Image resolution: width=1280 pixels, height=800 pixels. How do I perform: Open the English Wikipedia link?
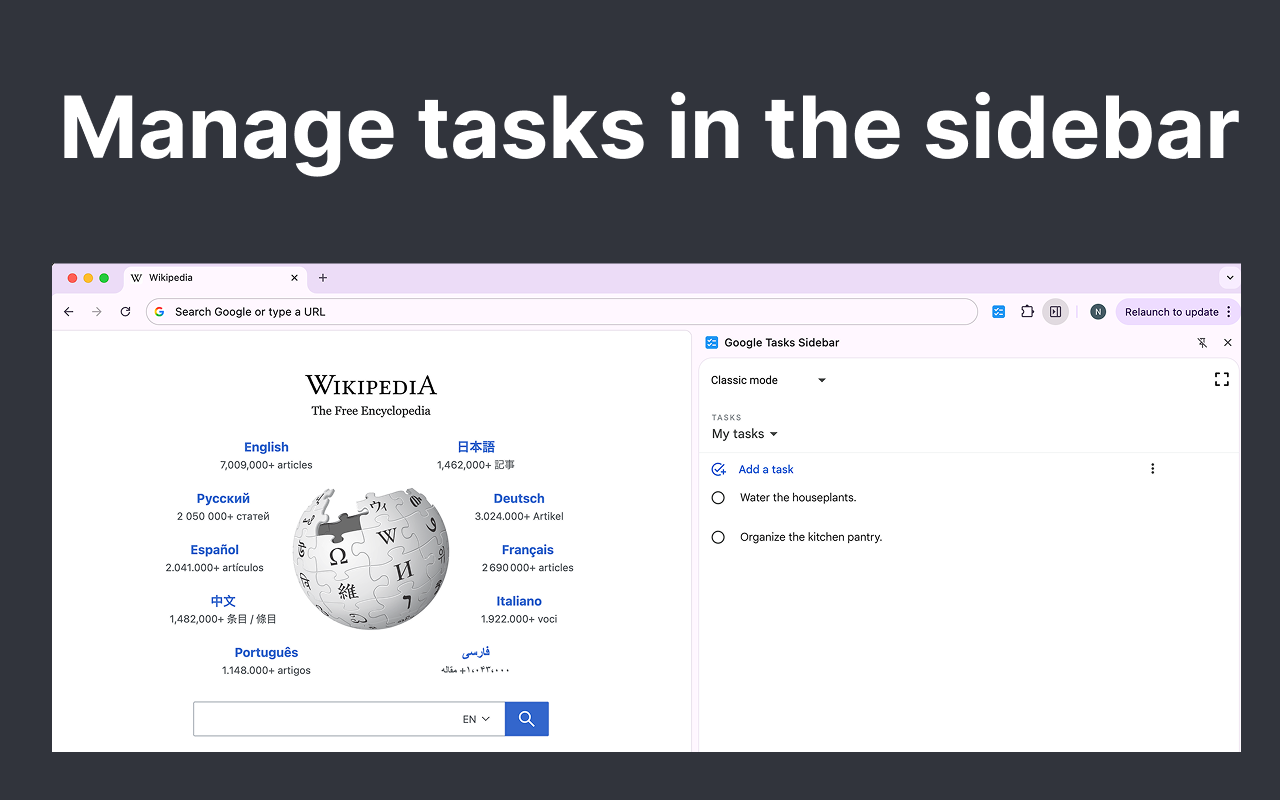point(266,447)
